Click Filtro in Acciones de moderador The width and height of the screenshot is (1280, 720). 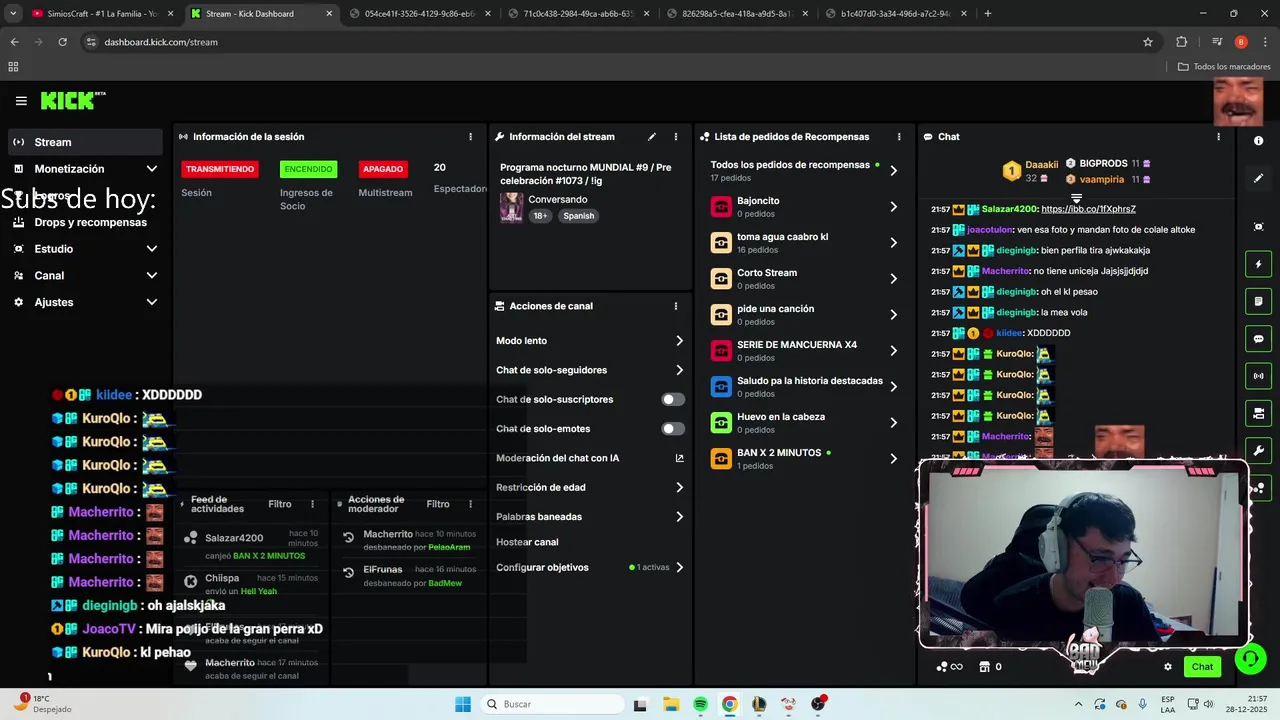pyautogui.click(x=438, y=504)
